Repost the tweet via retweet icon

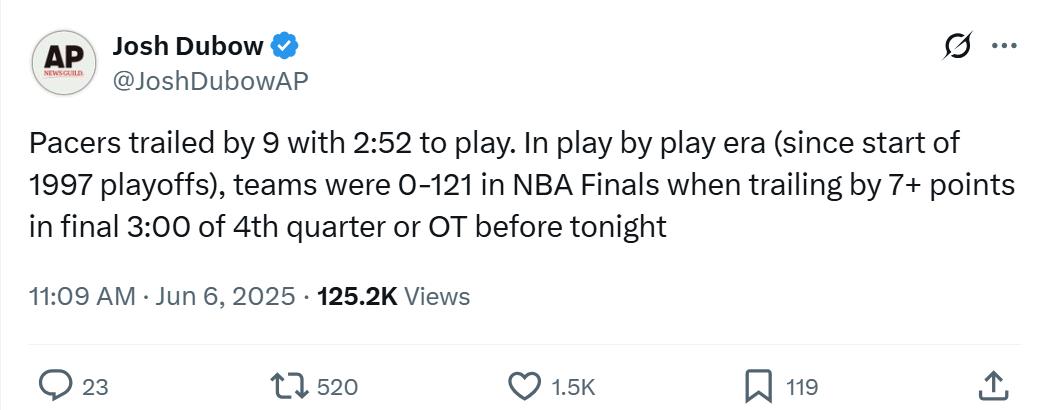290,386
